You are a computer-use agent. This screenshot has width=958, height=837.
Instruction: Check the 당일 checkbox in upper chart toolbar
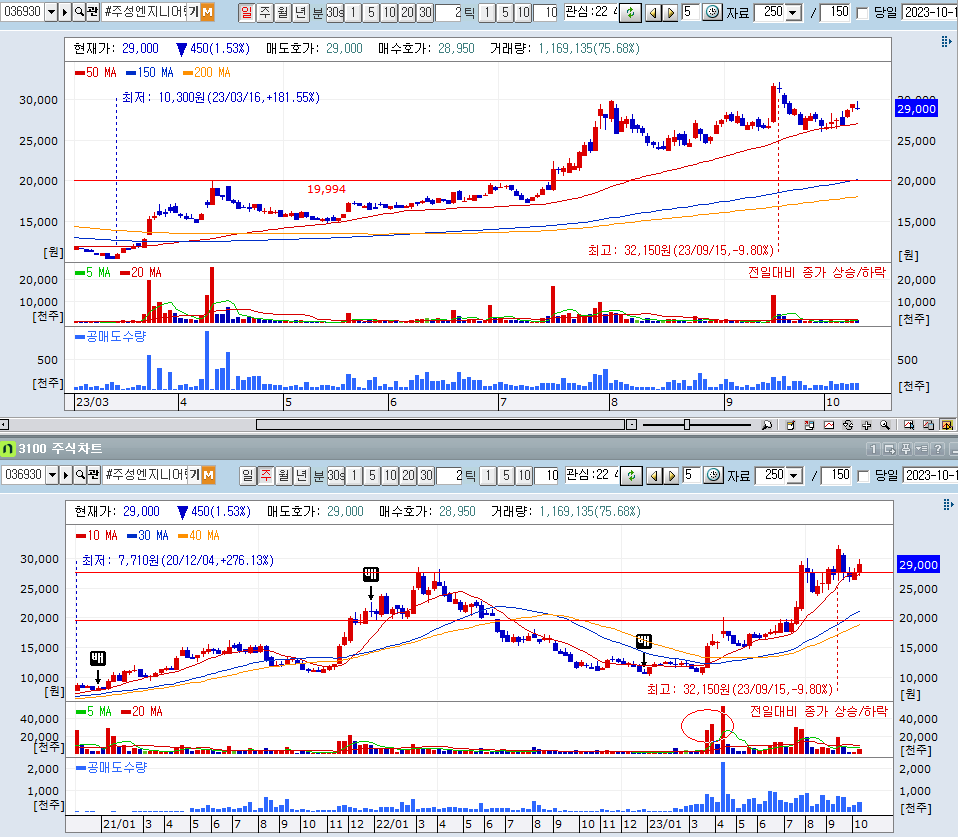[x=862, y=13]
